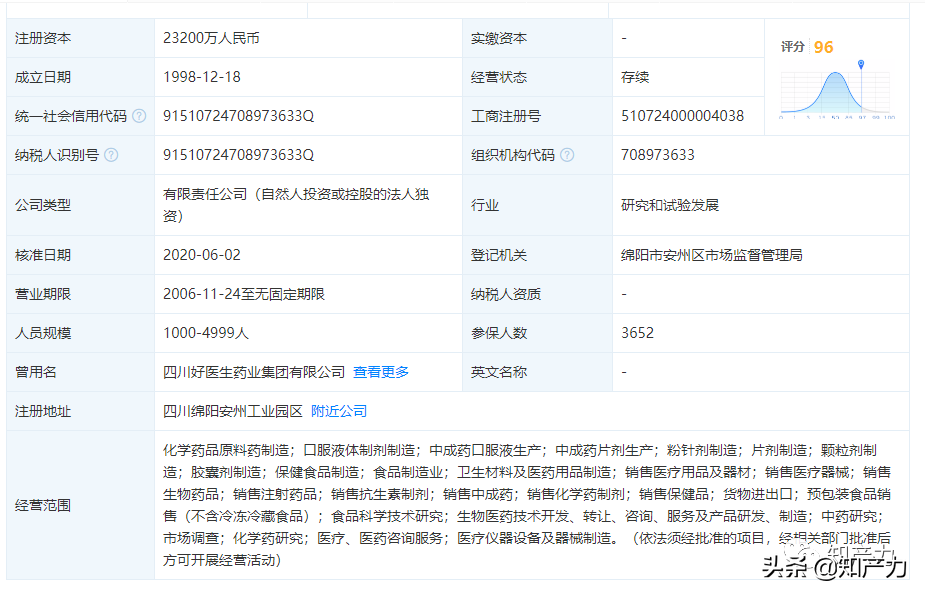Click the blue marker on score chart

click(861, 64)
